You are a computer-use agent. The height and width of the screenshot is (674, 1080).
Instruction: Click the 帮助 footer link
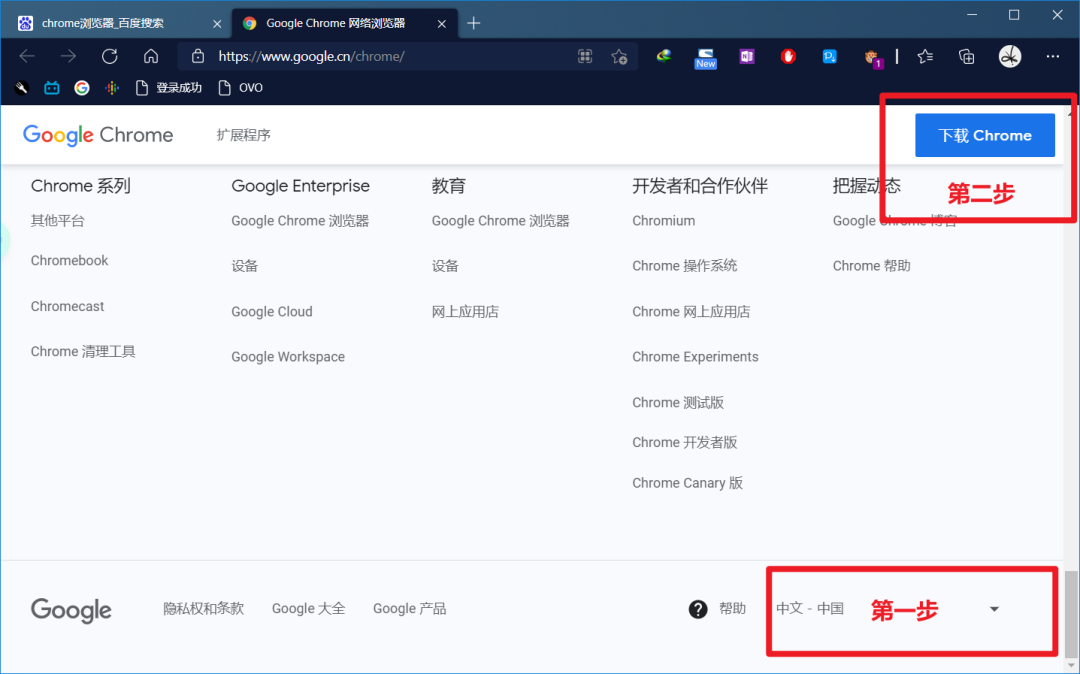732,609
